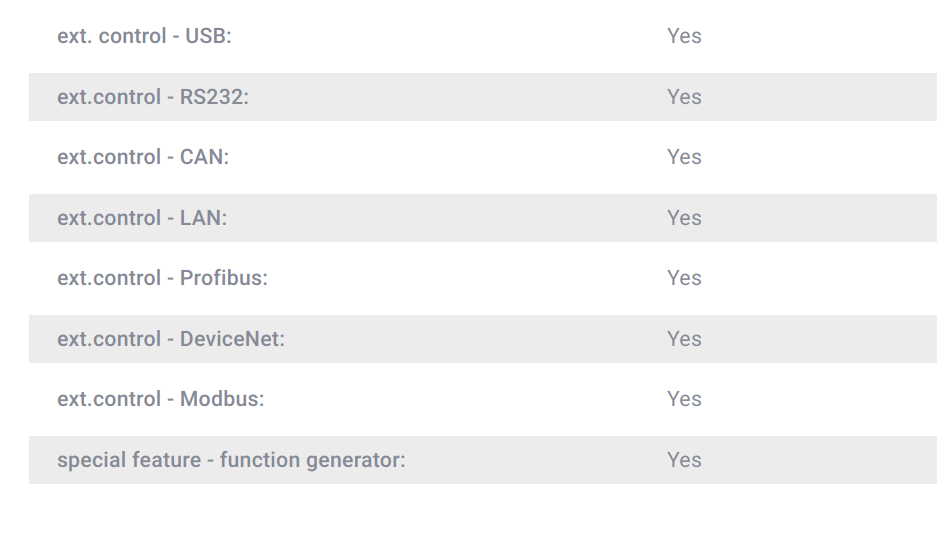Select the Yes value for LAN
Image resolution: width=937 pixels, height=551 pixels.
pos(684,218)
